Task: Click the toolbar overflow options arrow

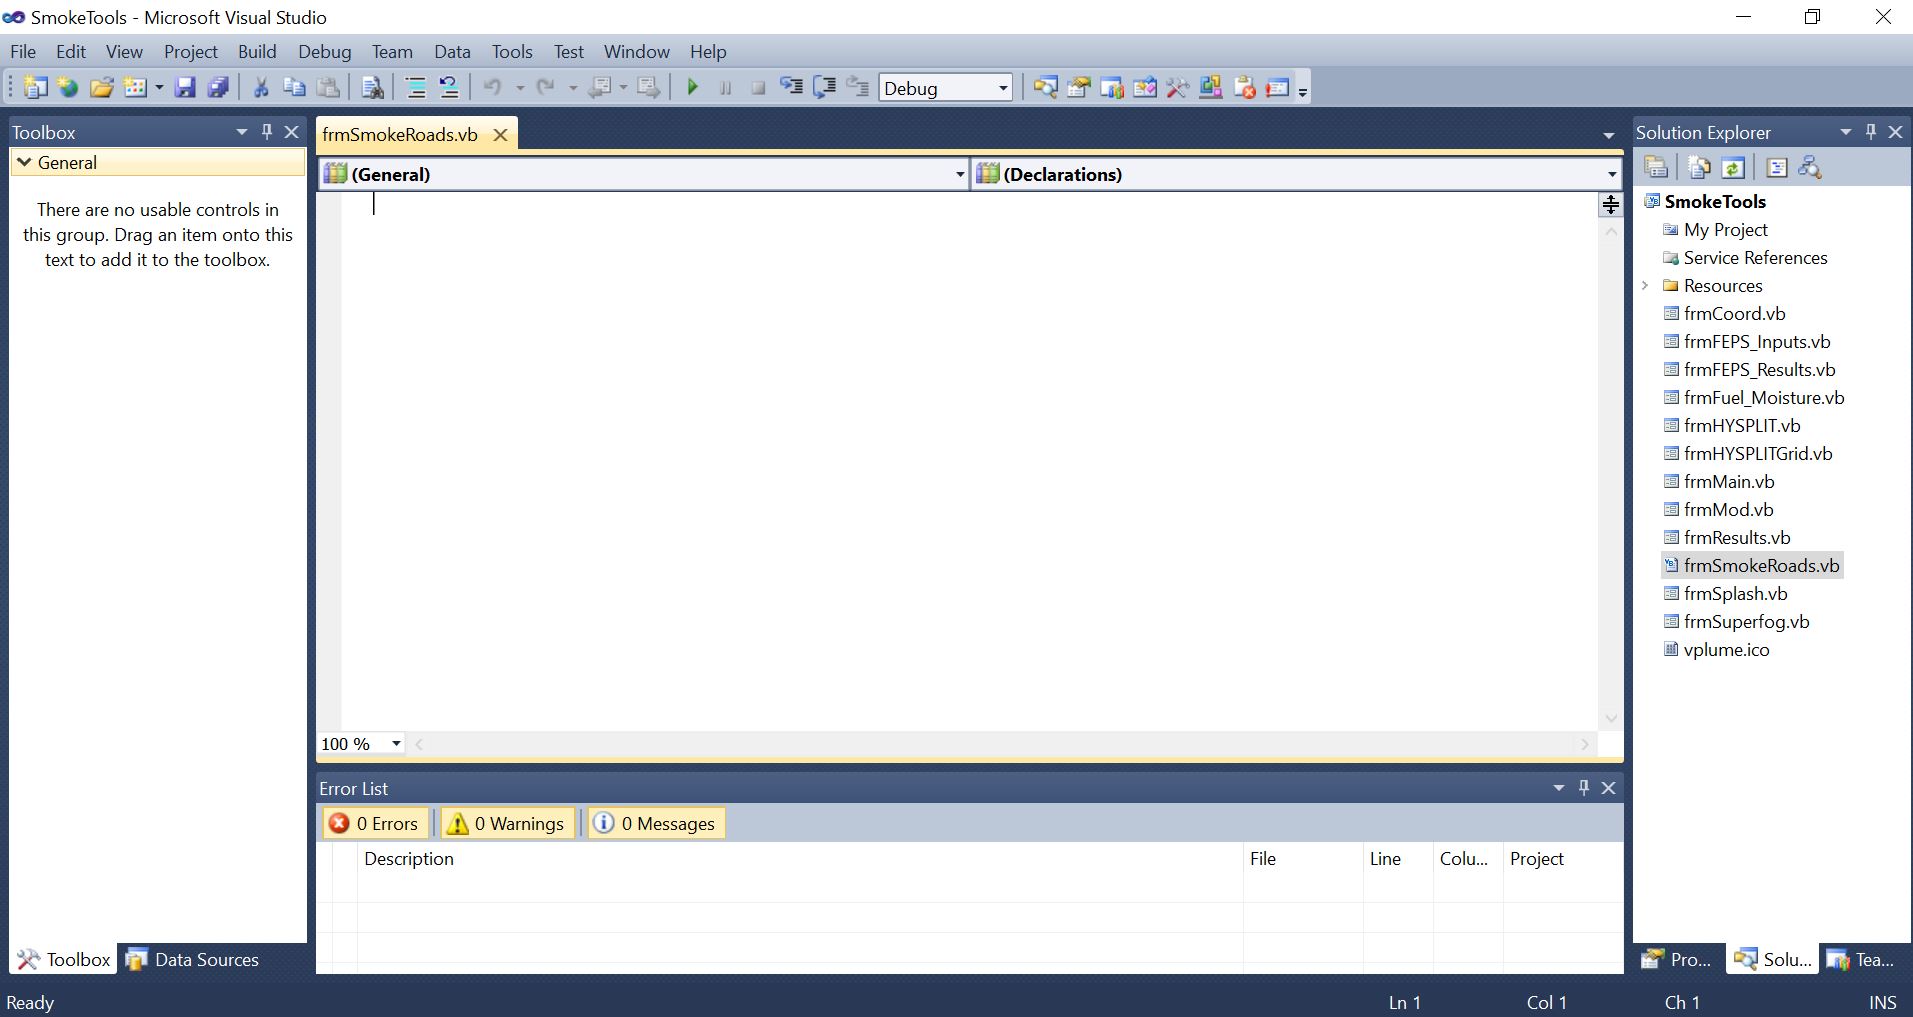Action: click(x=1302, y=90)
